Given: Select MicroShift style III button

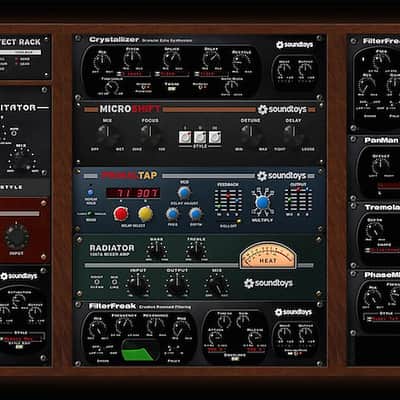Looking at the screenshot, I should (215, 137).
